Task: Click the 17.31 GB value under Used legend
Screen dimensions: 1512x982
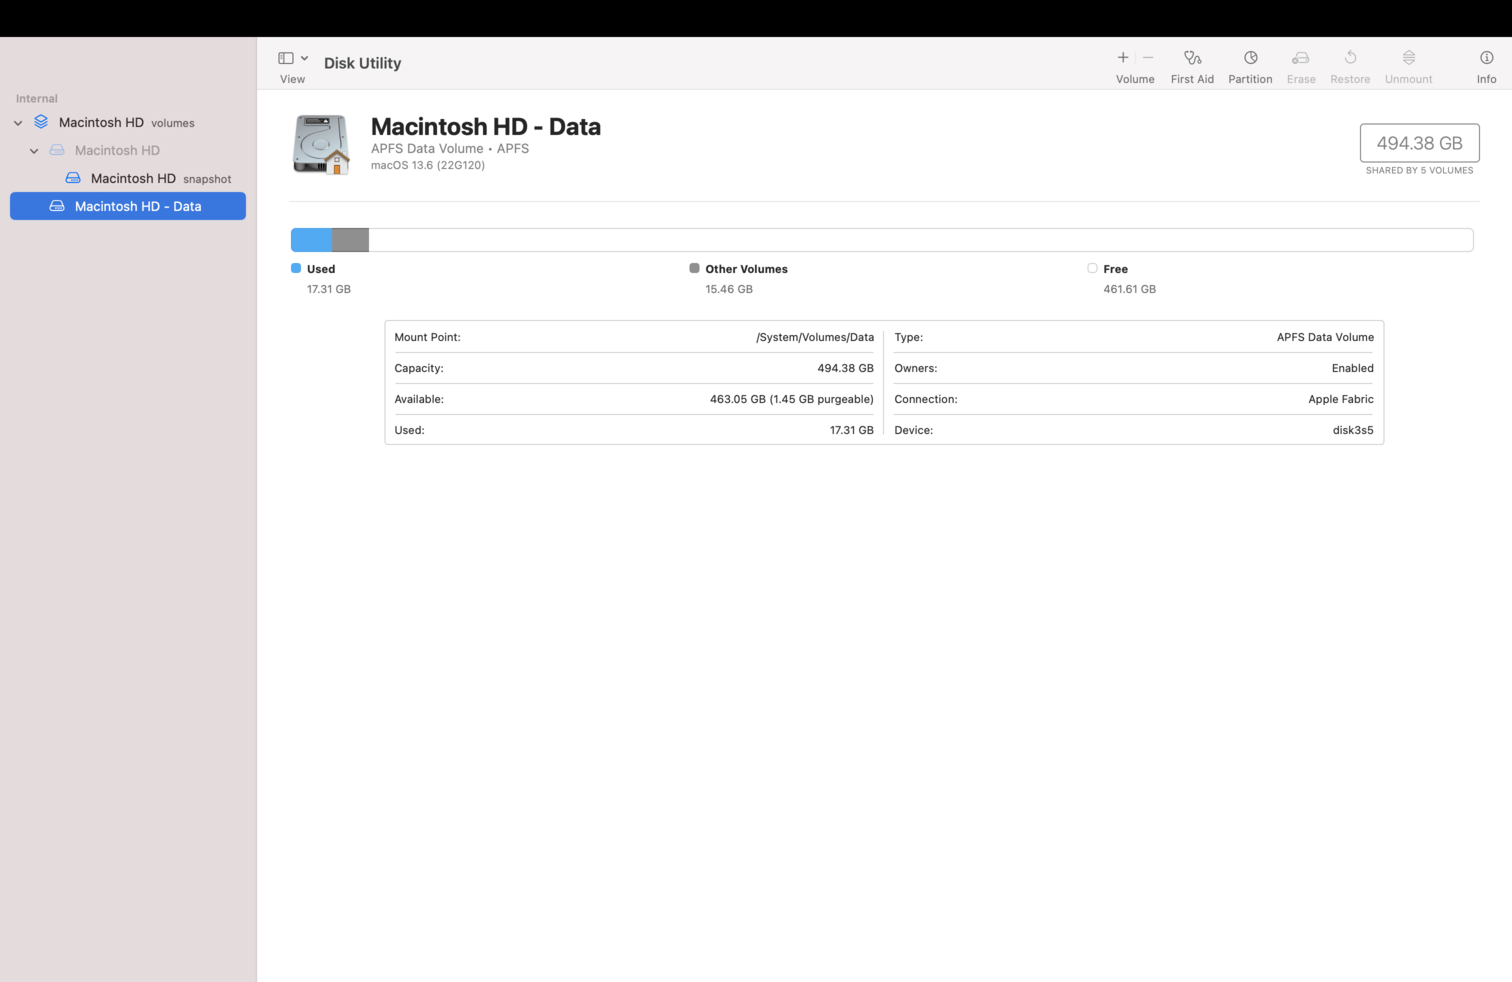Action: pyautogui.click(x=329, y=289)
